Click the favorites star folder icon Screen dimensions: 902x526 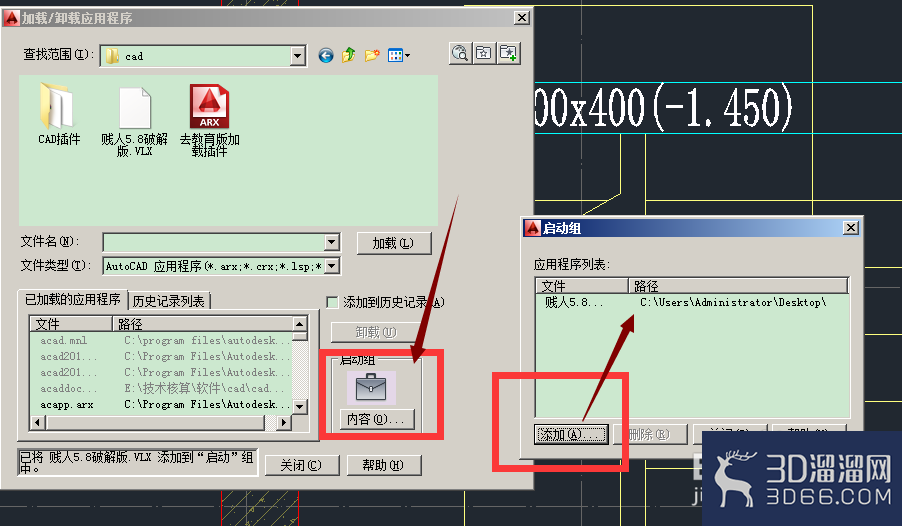click(484, 54)
